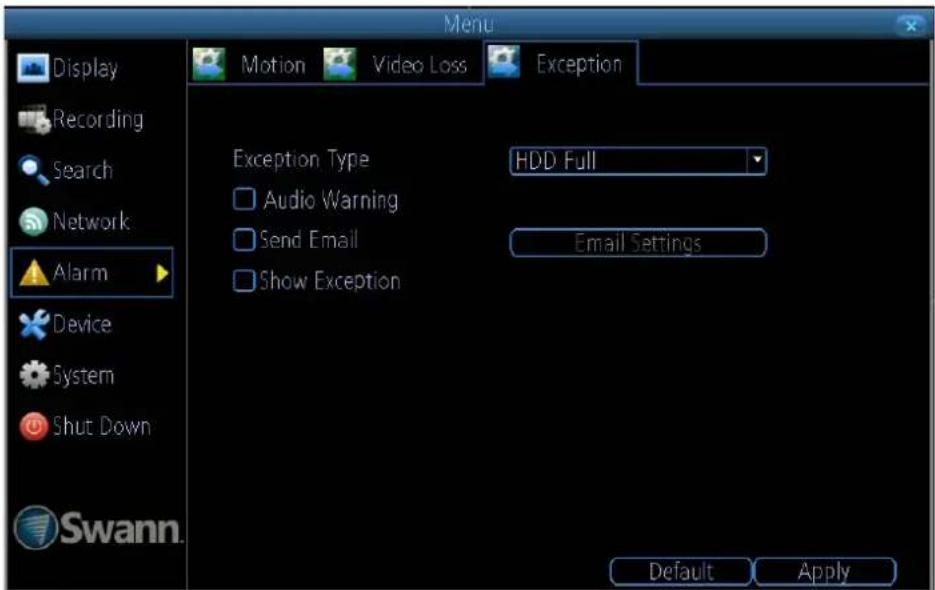The height and width of the screenshot is (590, 935).
Task: Check the Show Exception box
Action: (244, 280)
